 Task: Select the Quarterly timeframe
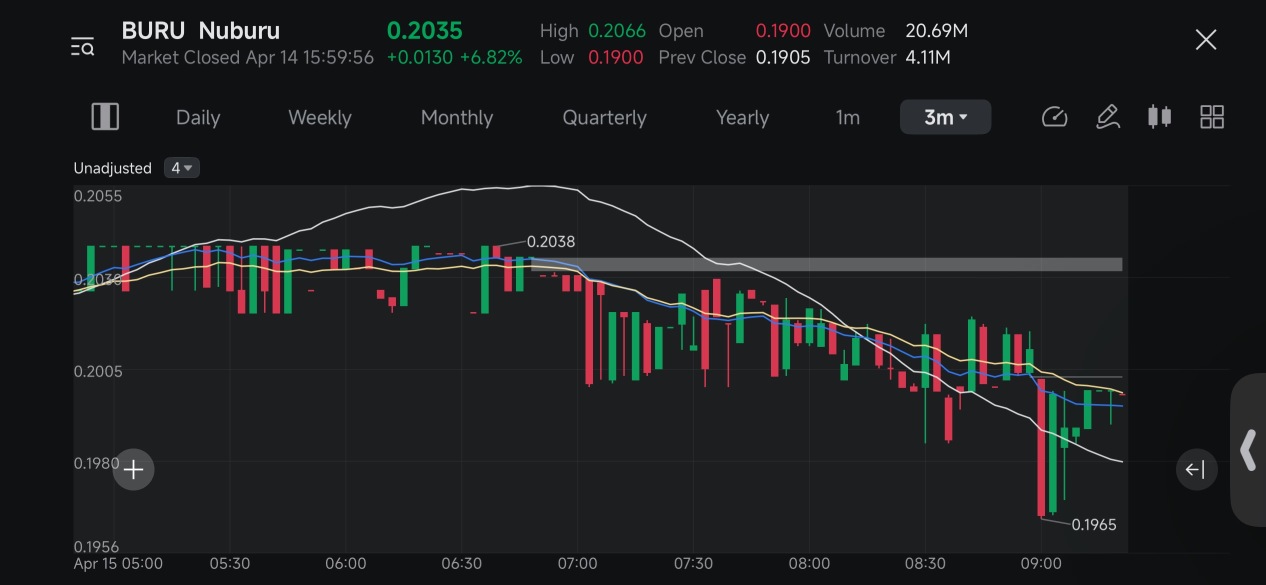pos(605,117)
